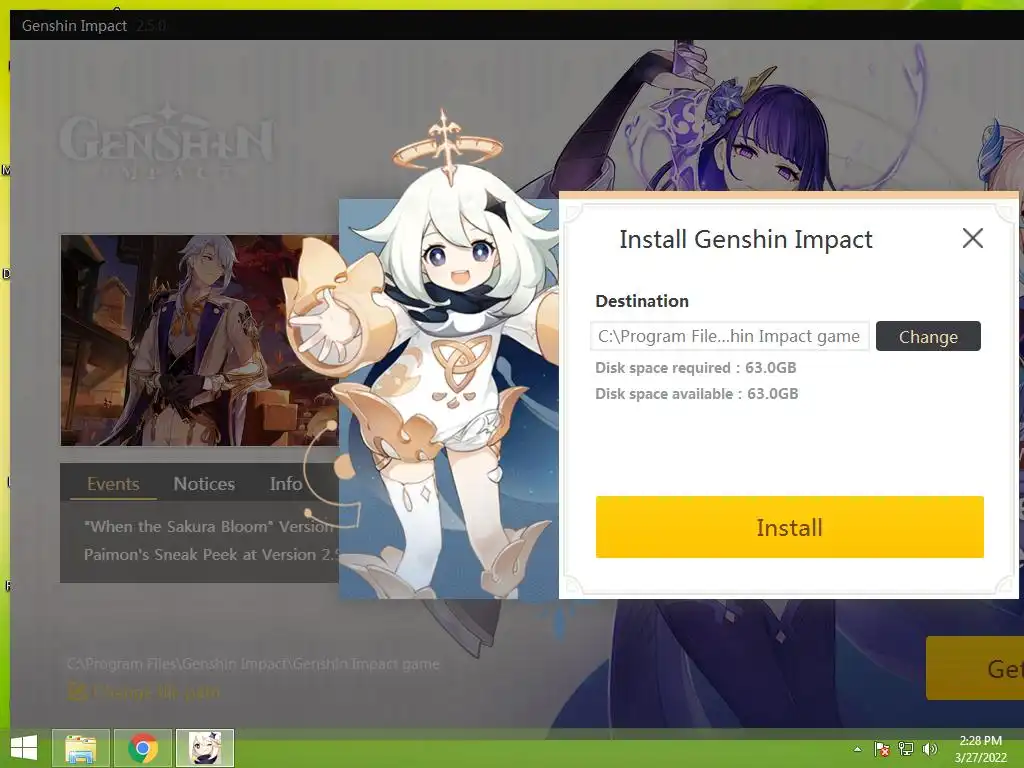This screenshot has width=1024, height=768.
Task: Click the Change destination button
Action: pos(928,336)
